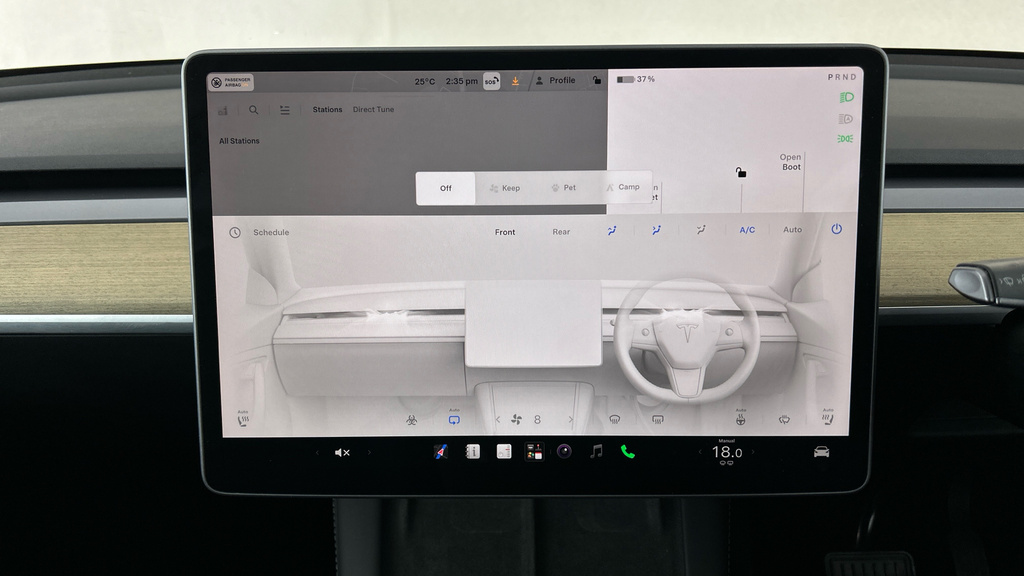Open radio search magnifier icon
The width and height of the screenshot is (1024, 576).
[253, 110]
